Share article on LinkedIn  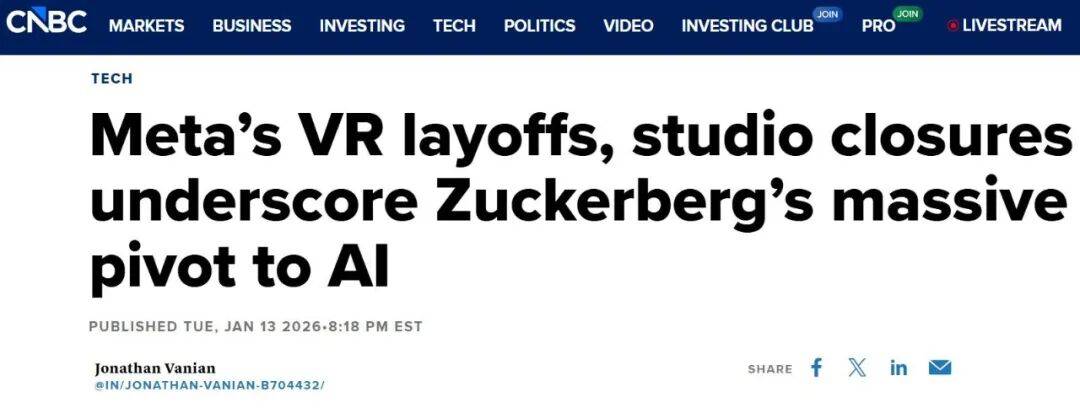click(898, 368)
